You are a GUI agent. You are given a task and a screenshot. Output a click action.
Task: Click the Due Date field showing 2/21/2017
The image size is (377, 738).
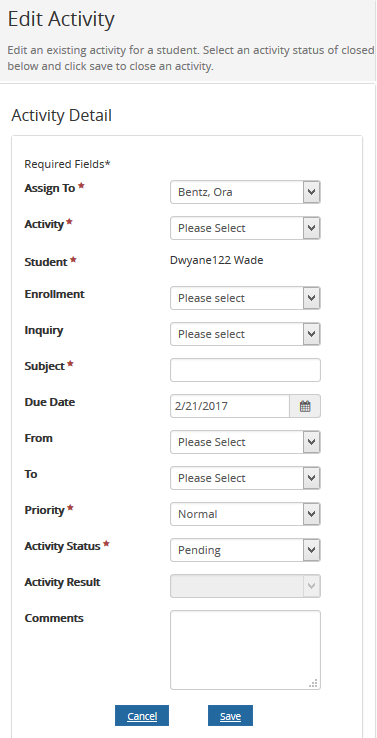[x=230, y=406]
